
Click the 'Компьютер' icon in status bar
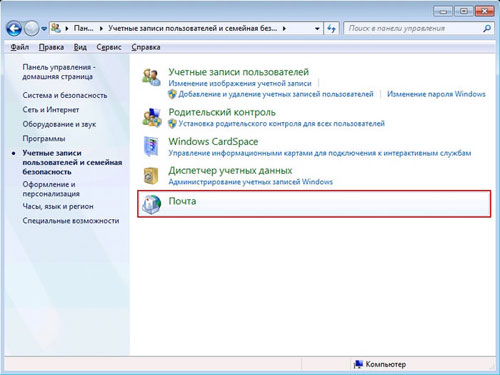[358, 364]
